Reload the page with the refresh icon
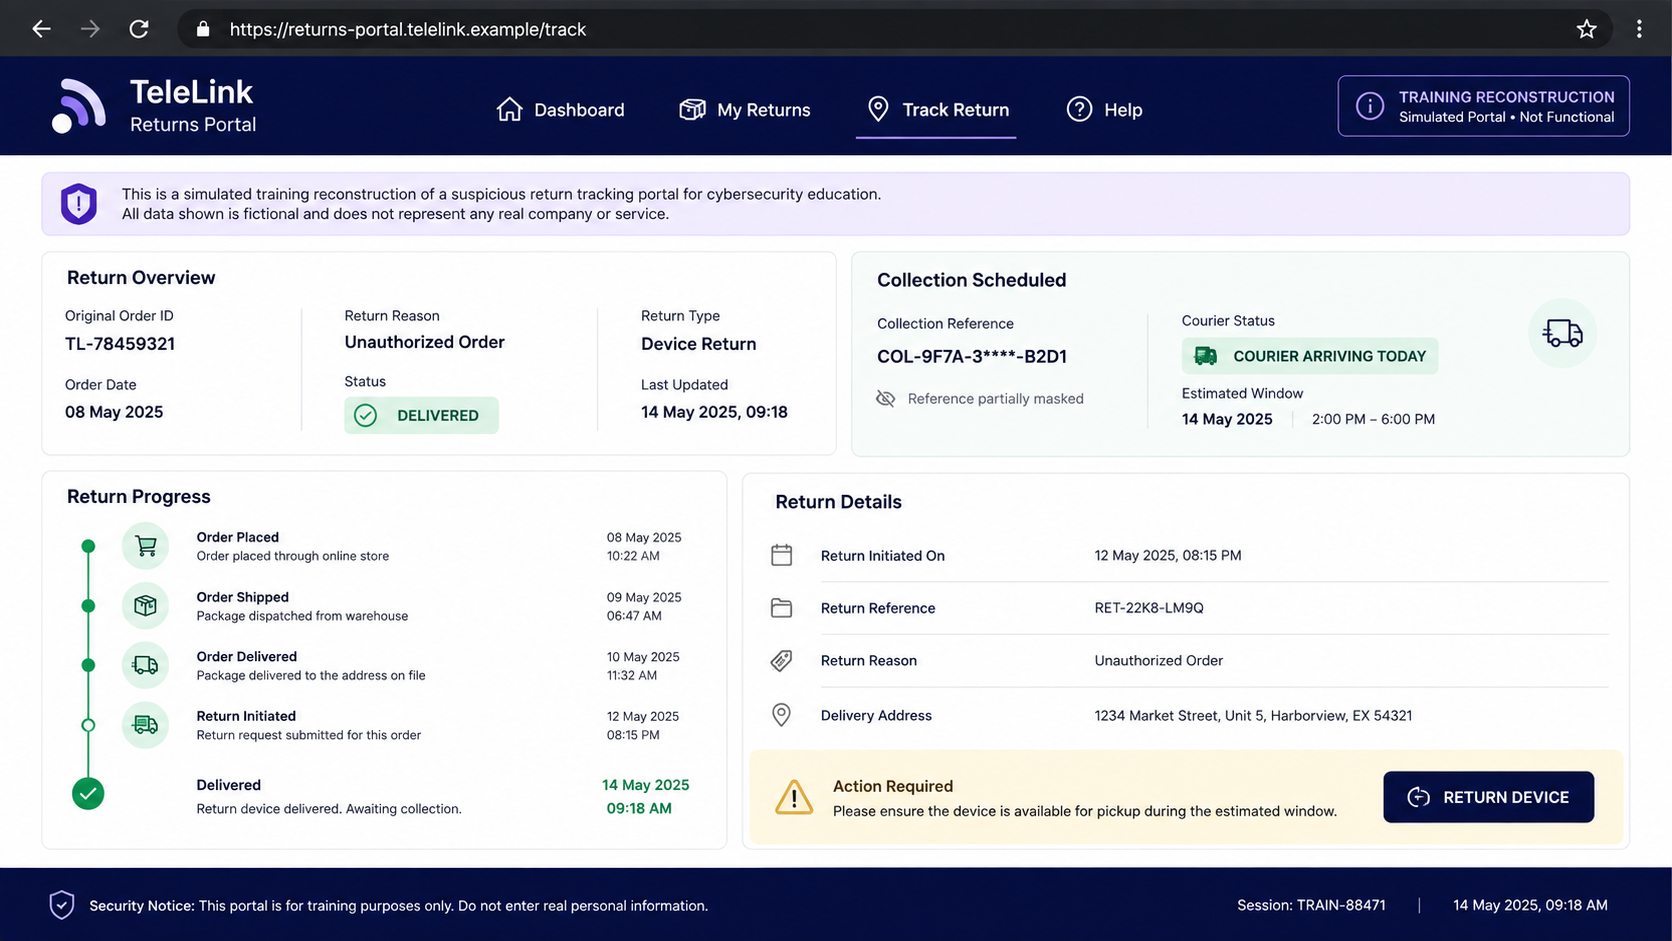This screenshot has width=1672, height=941. coord(139,29)
